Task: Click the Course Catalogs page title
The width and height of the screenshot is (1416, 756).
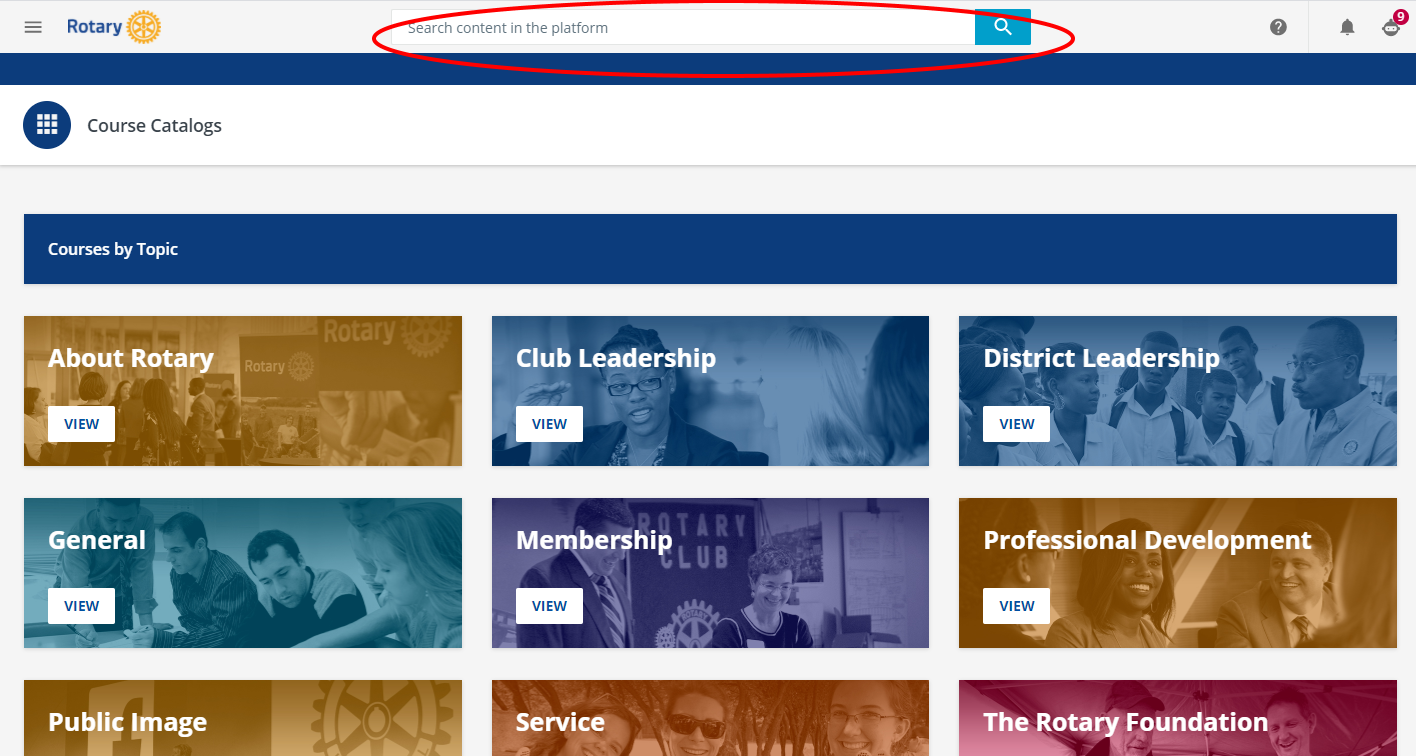Action: [154, 125]
